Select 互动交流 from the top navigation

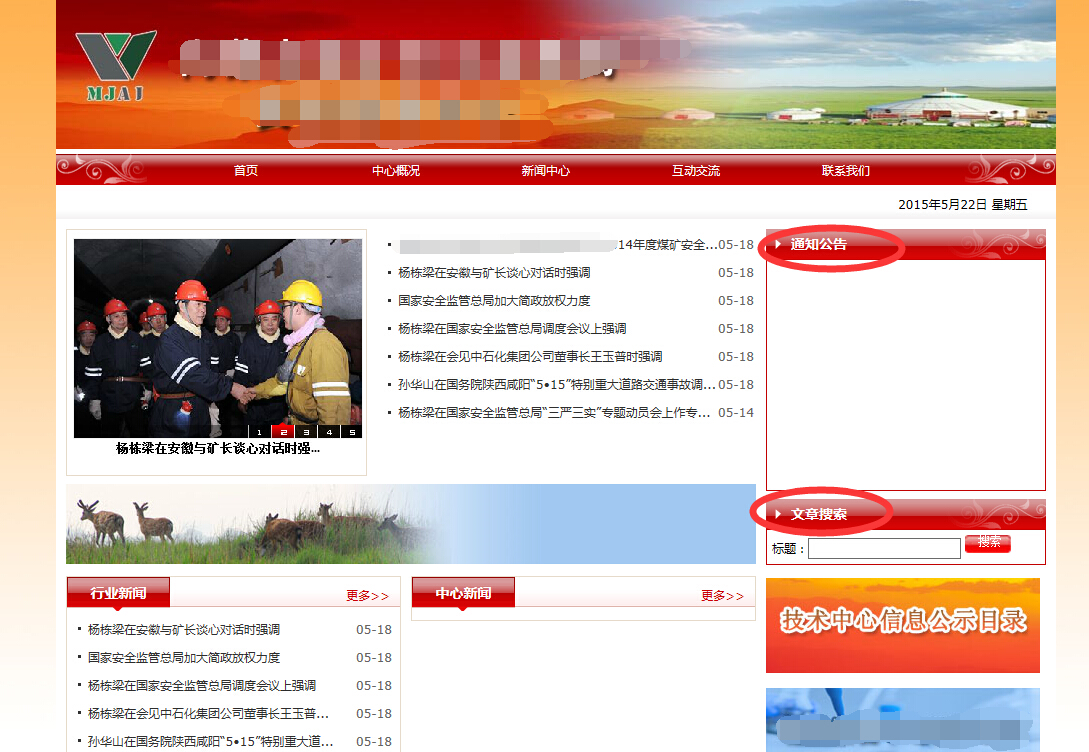coord(696,171)
